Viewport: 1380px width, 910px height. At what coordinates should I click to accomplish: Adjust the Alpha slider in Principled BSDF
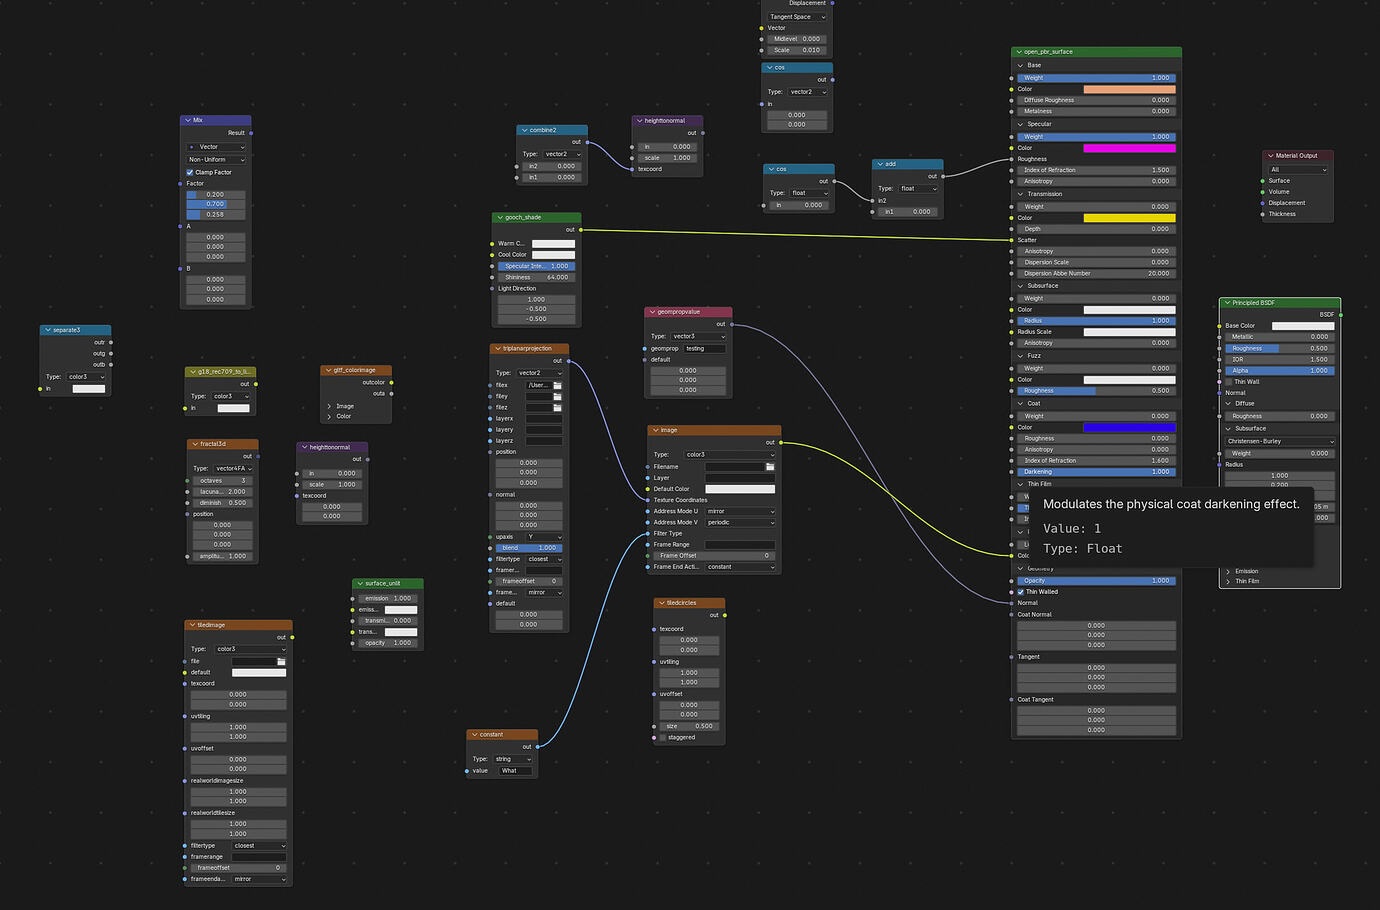point(1280,371)
